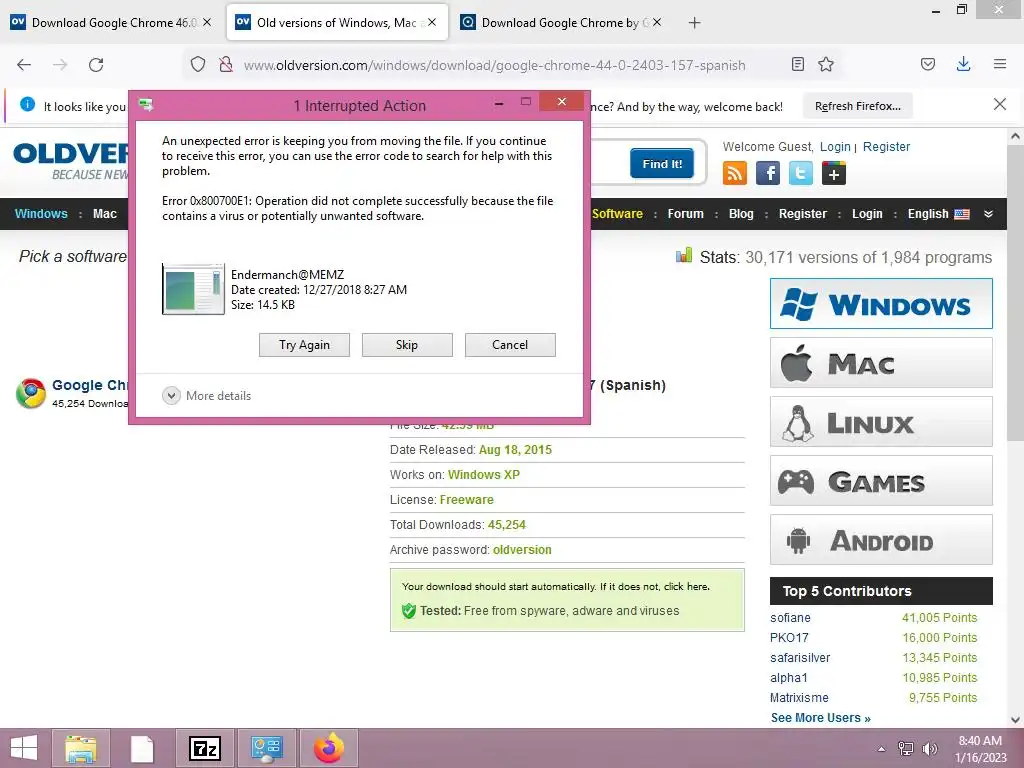Open the Windows nav menu item
Screen dimensions: 1024x768
[41, 214]
